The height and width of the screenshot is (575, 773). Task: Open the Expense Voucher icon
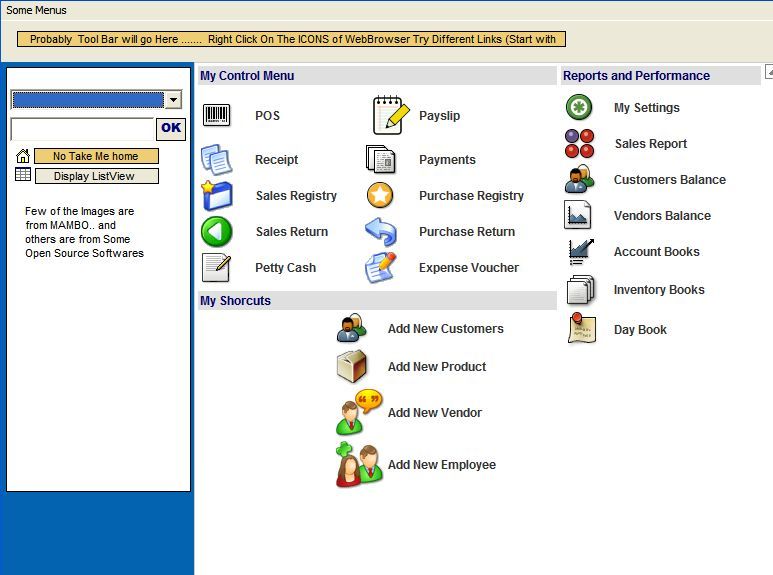pyautogui.click(x=380, y=268)
